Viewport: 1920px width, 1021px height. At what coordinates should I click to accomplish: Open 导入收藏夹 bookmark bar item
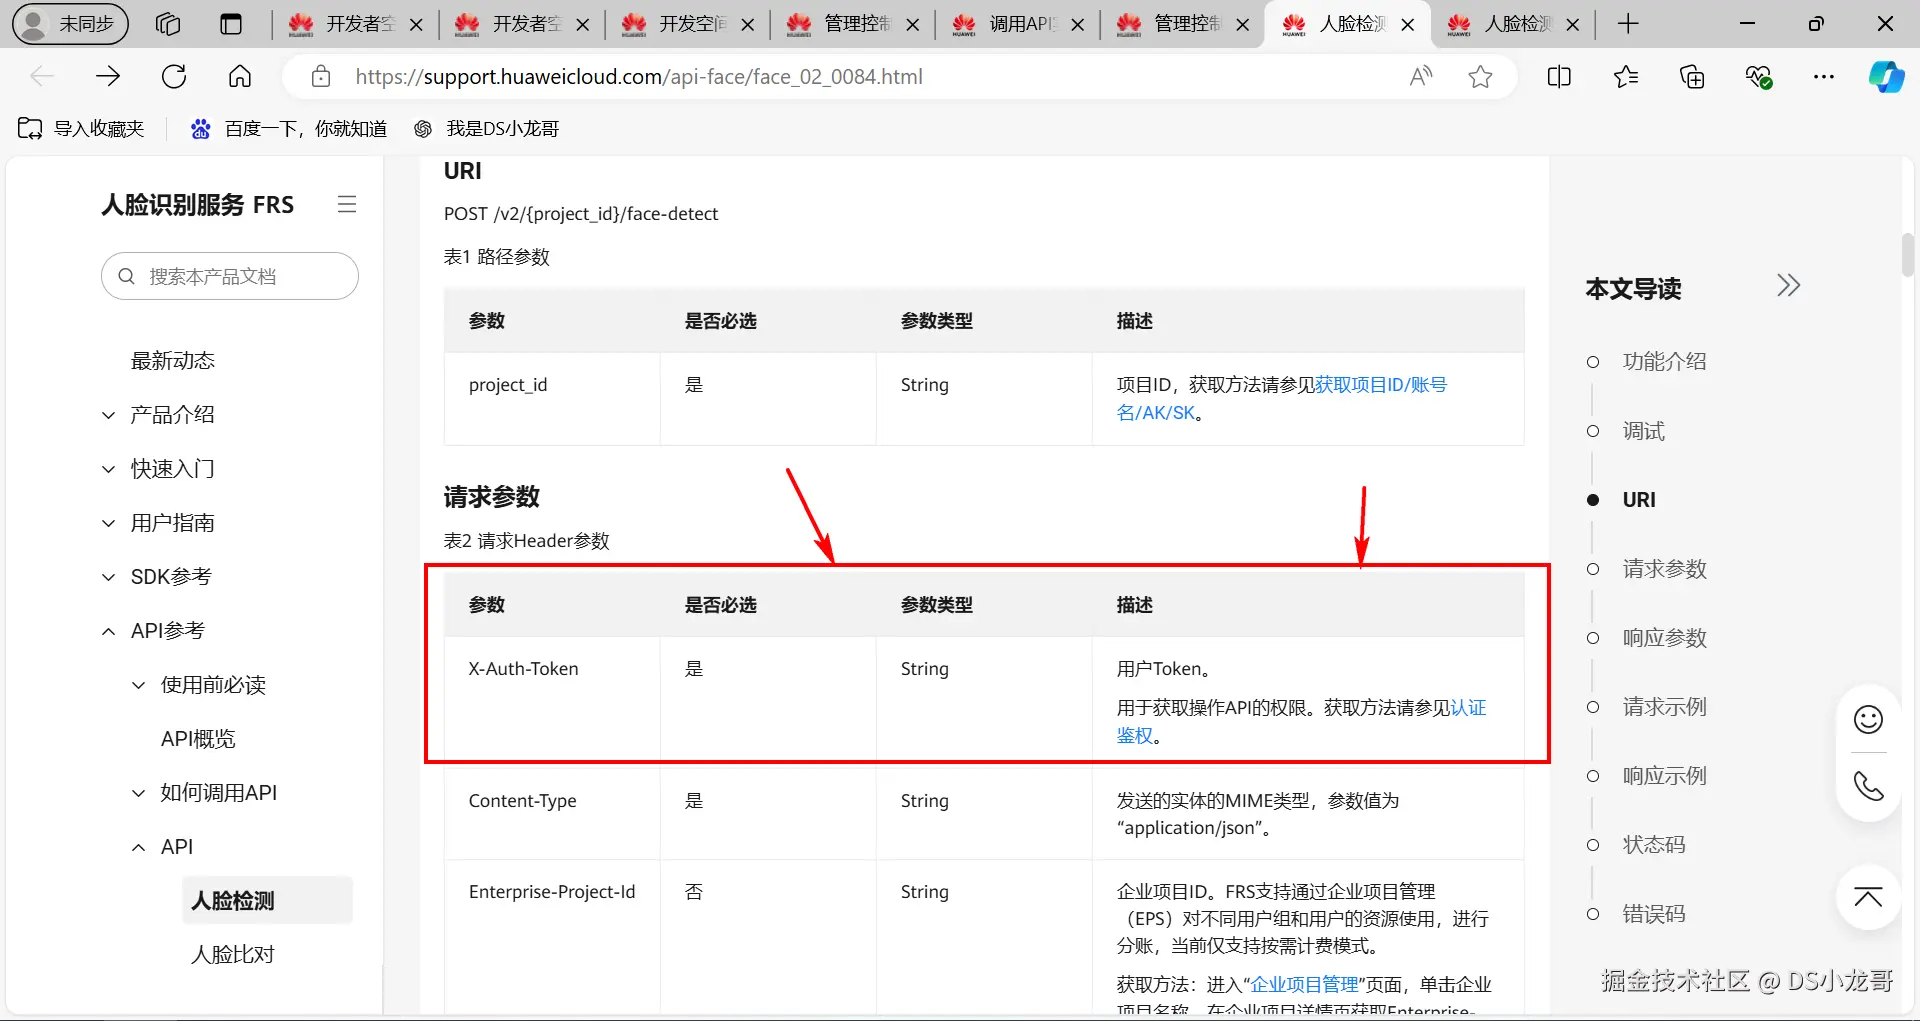[81, 129]
